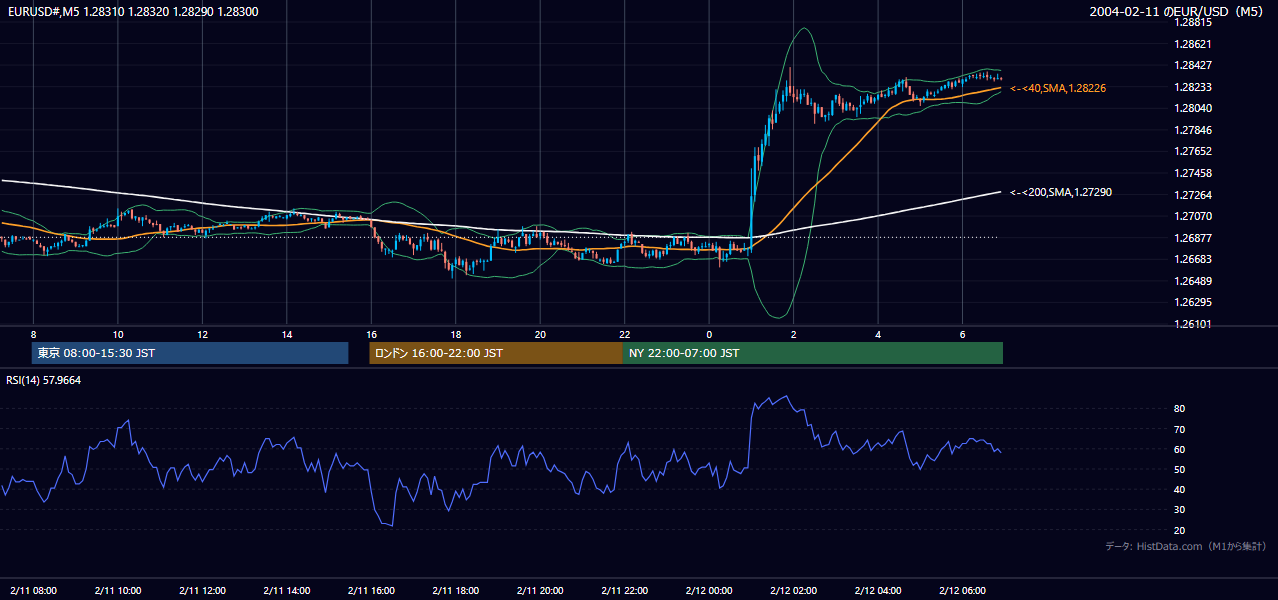Click price axis label 1.26489

(1192, 281)
